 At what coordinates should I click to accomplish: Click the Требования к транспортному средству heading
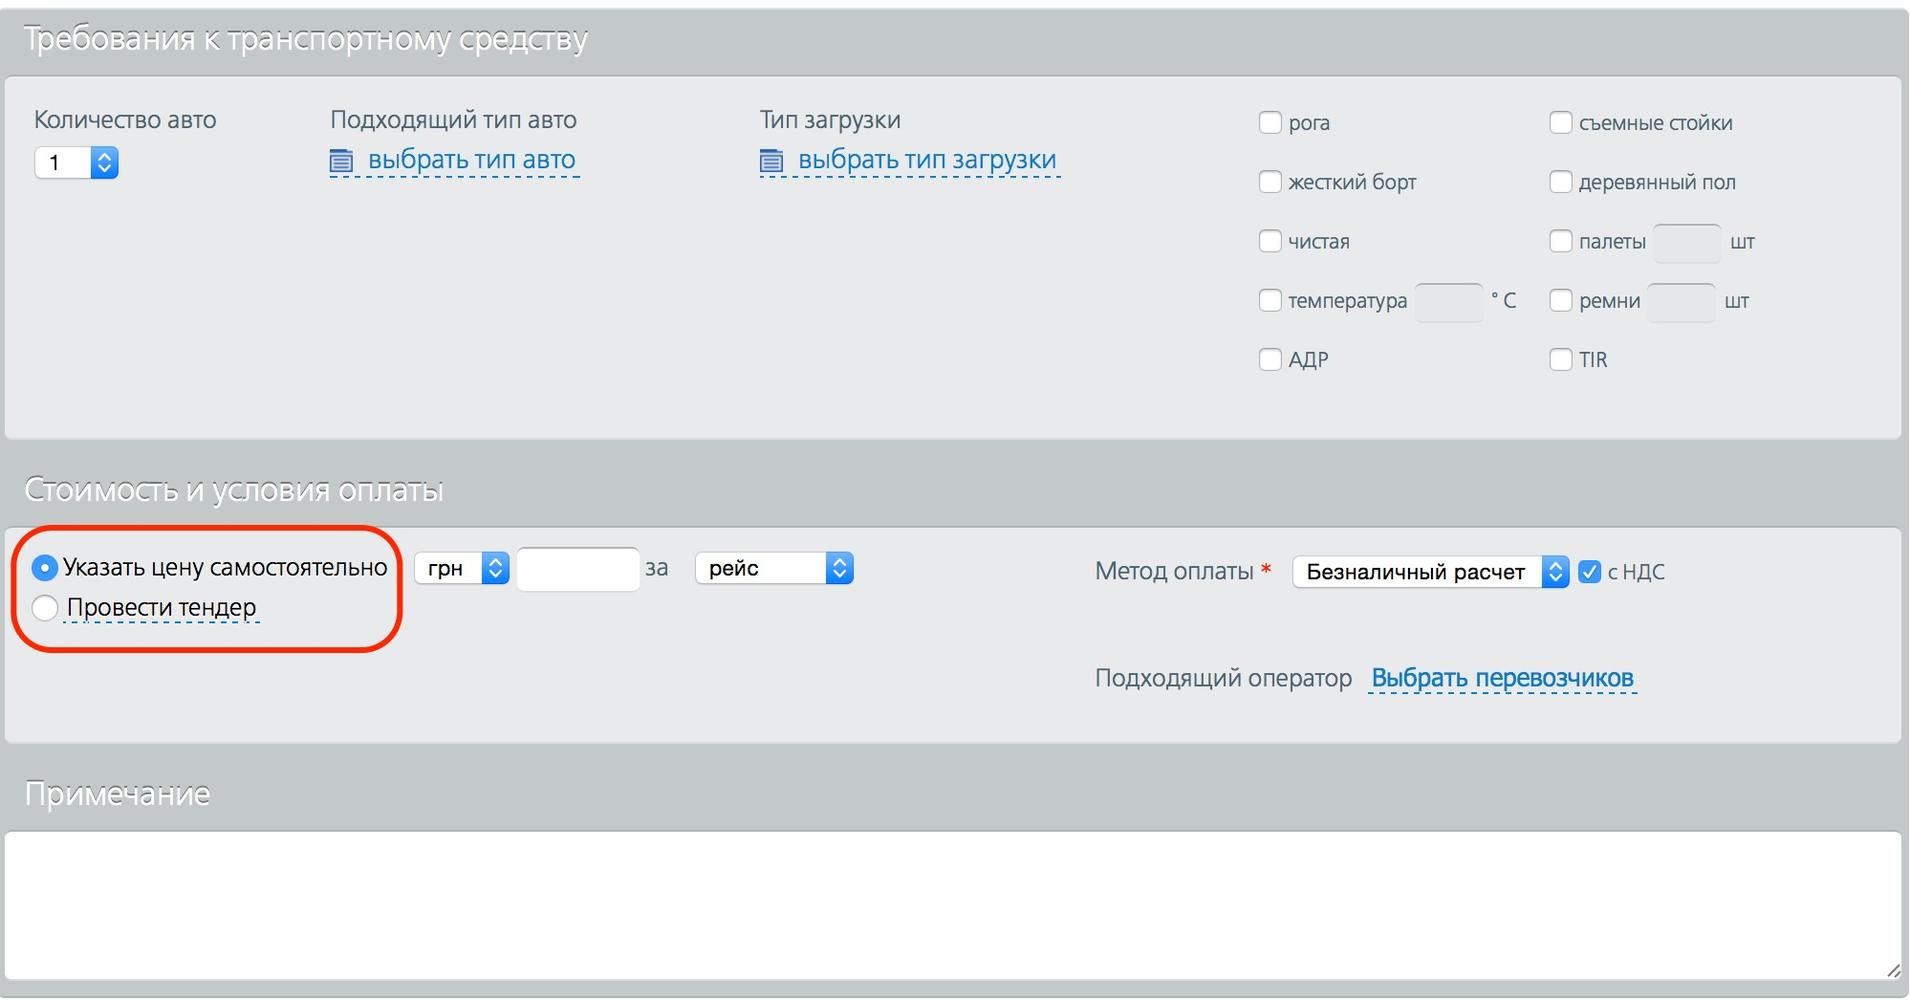[305, 39]
